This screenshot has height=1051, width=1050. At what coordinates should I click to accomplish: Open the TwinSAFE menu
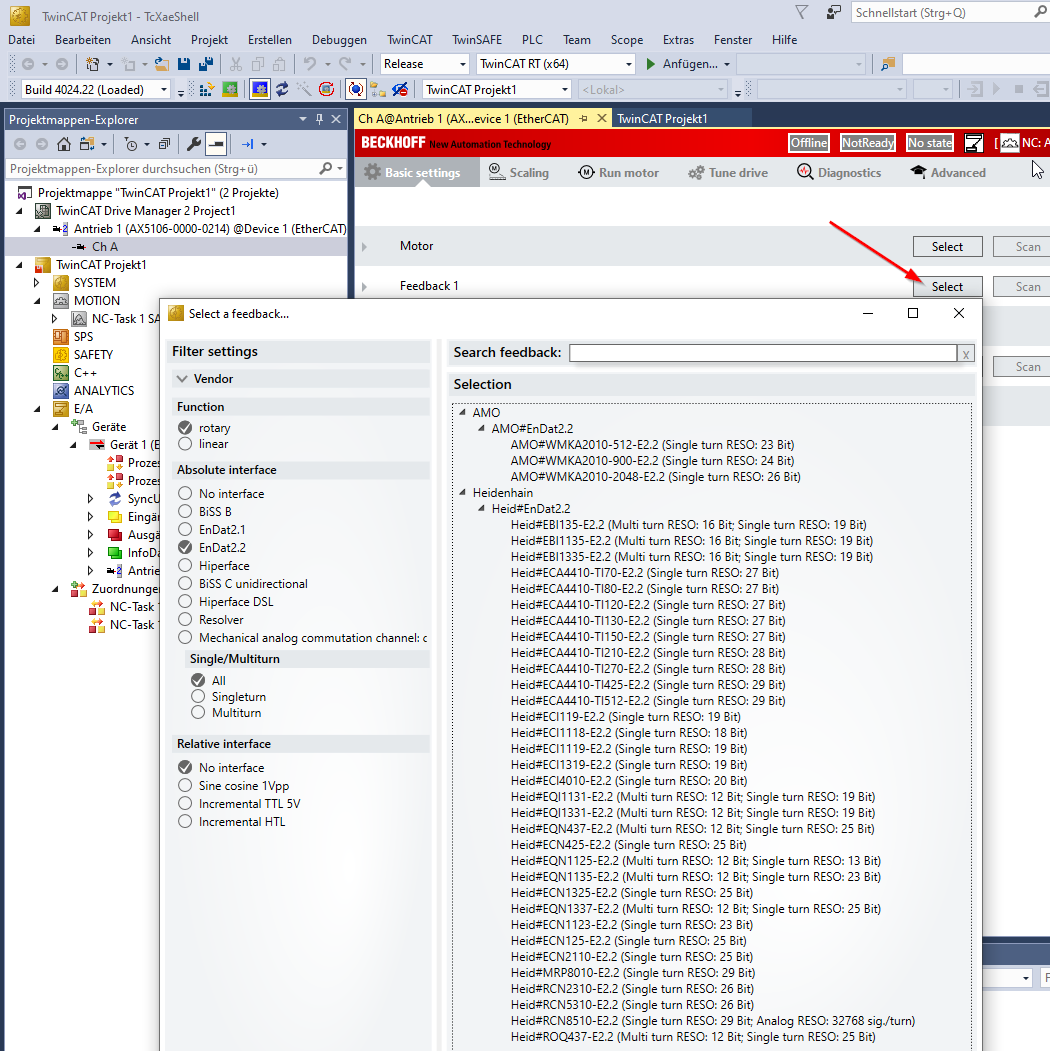click(x=476, y=40)
